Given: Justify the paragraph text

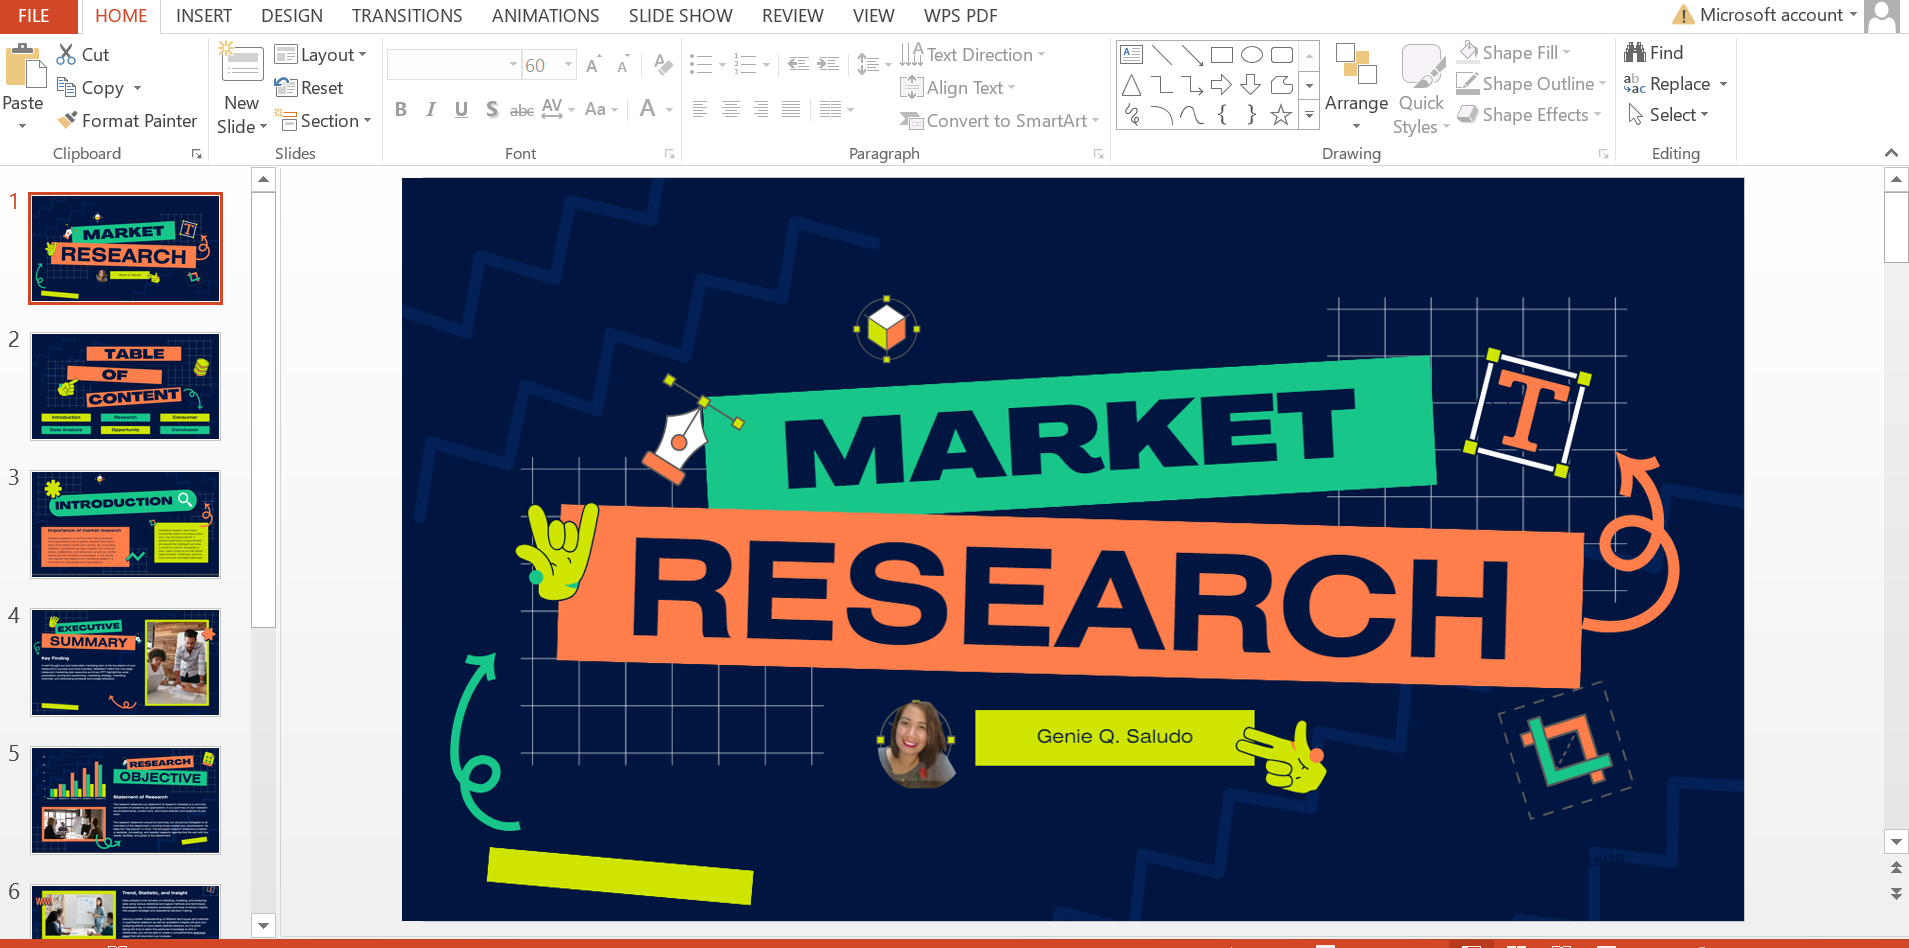Looking at the screenshot, I should [791, 109].
